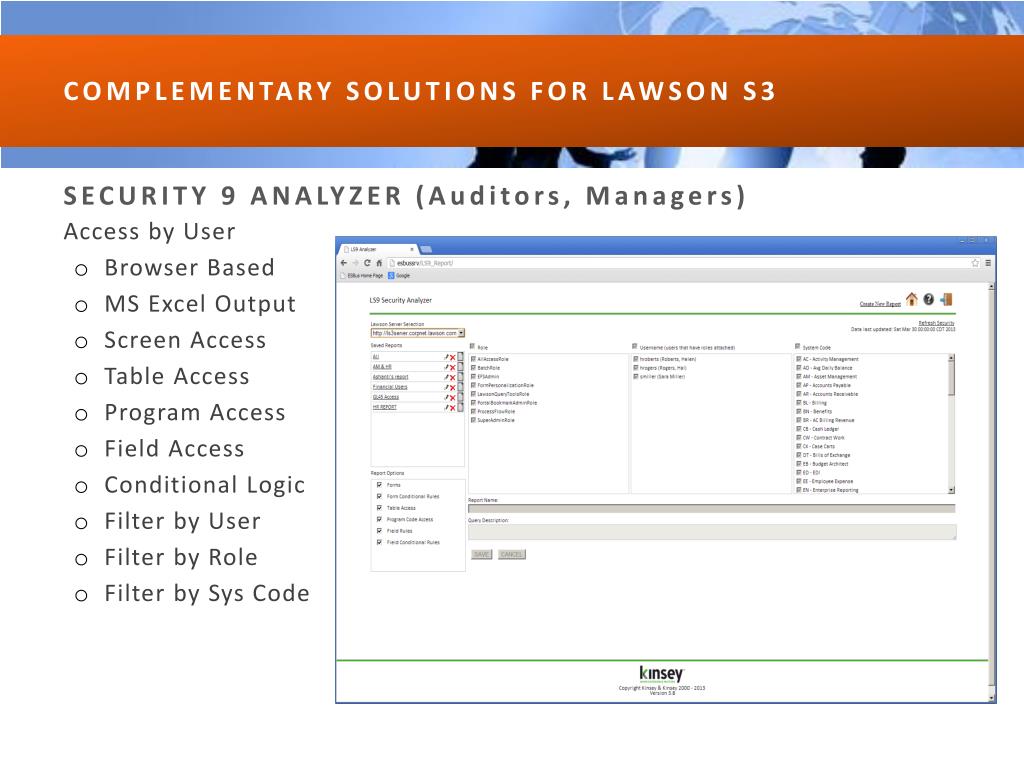Click the Google bookmark icon

tap(392, 276)
